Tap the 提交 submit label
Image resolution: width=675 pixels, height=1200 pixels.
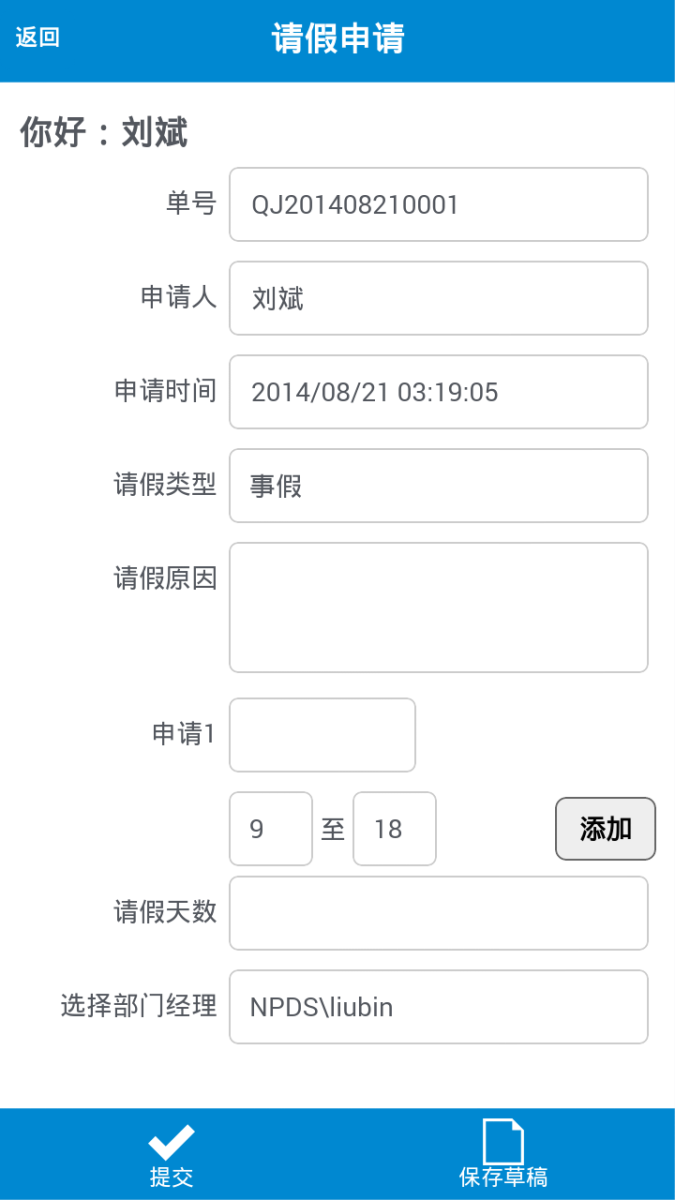coord(171,1178)
